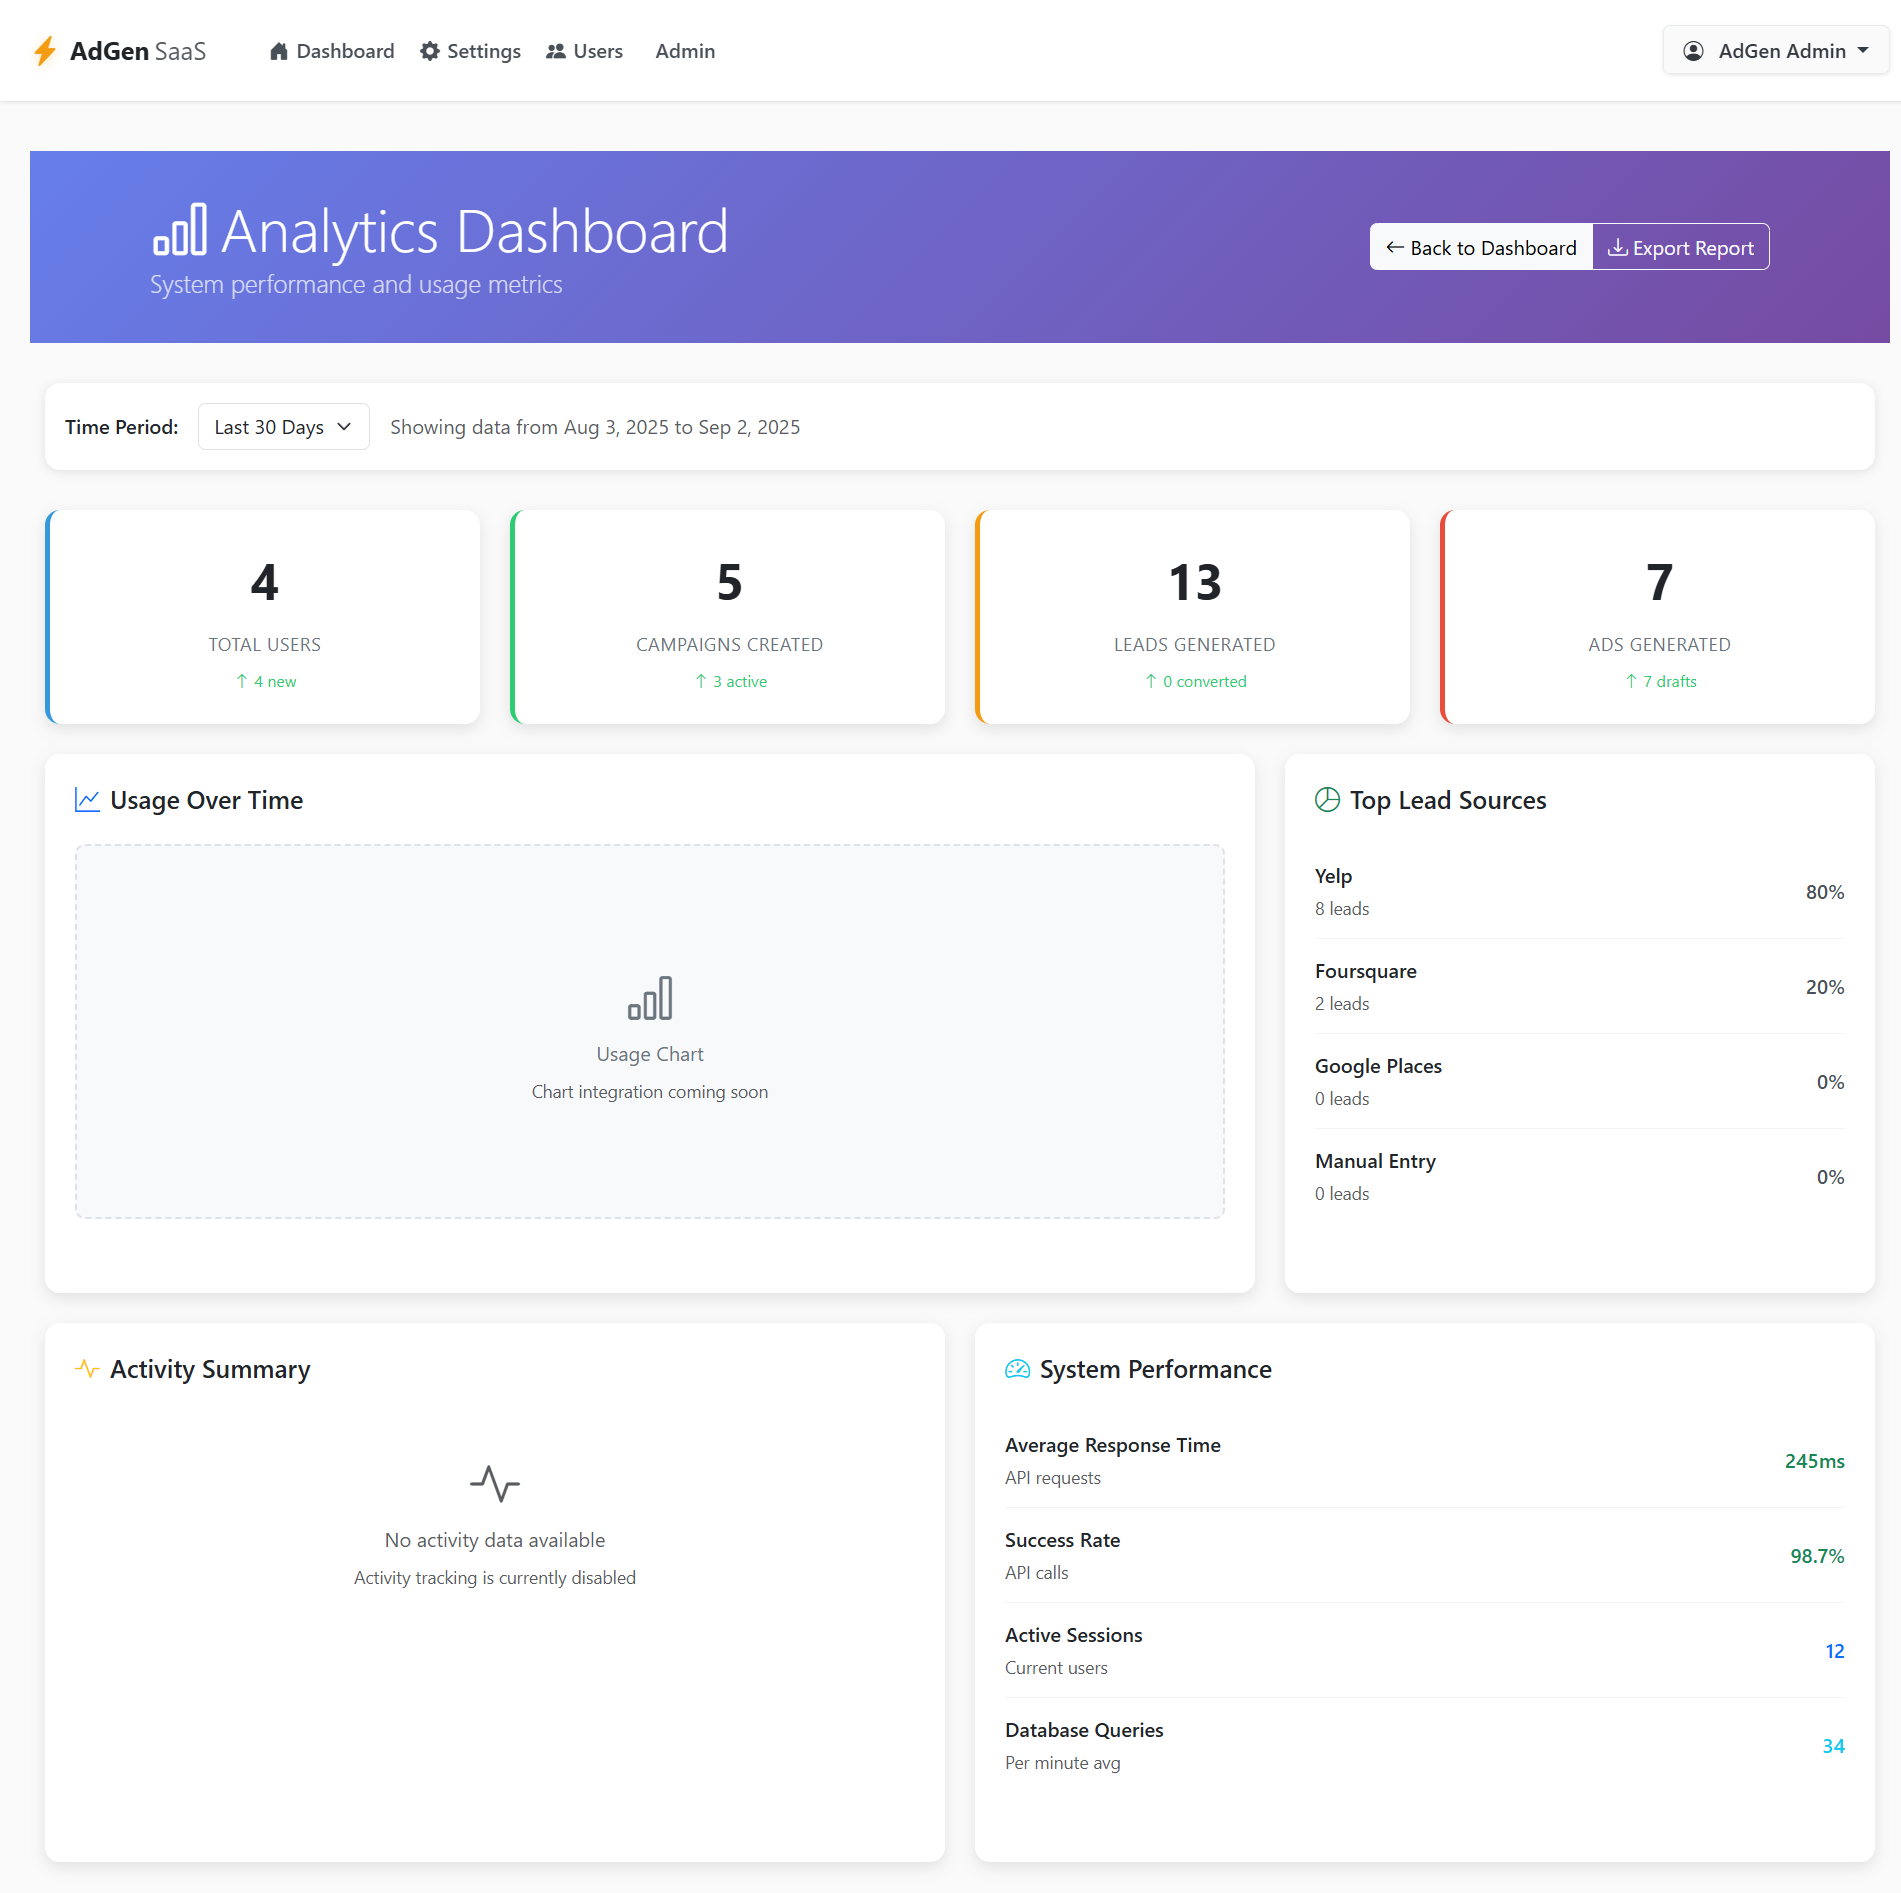Click the 98.7% success rate value
Image resolution: width=1901 pixels, height=1893 pixels.
tap(1817, 1556)
